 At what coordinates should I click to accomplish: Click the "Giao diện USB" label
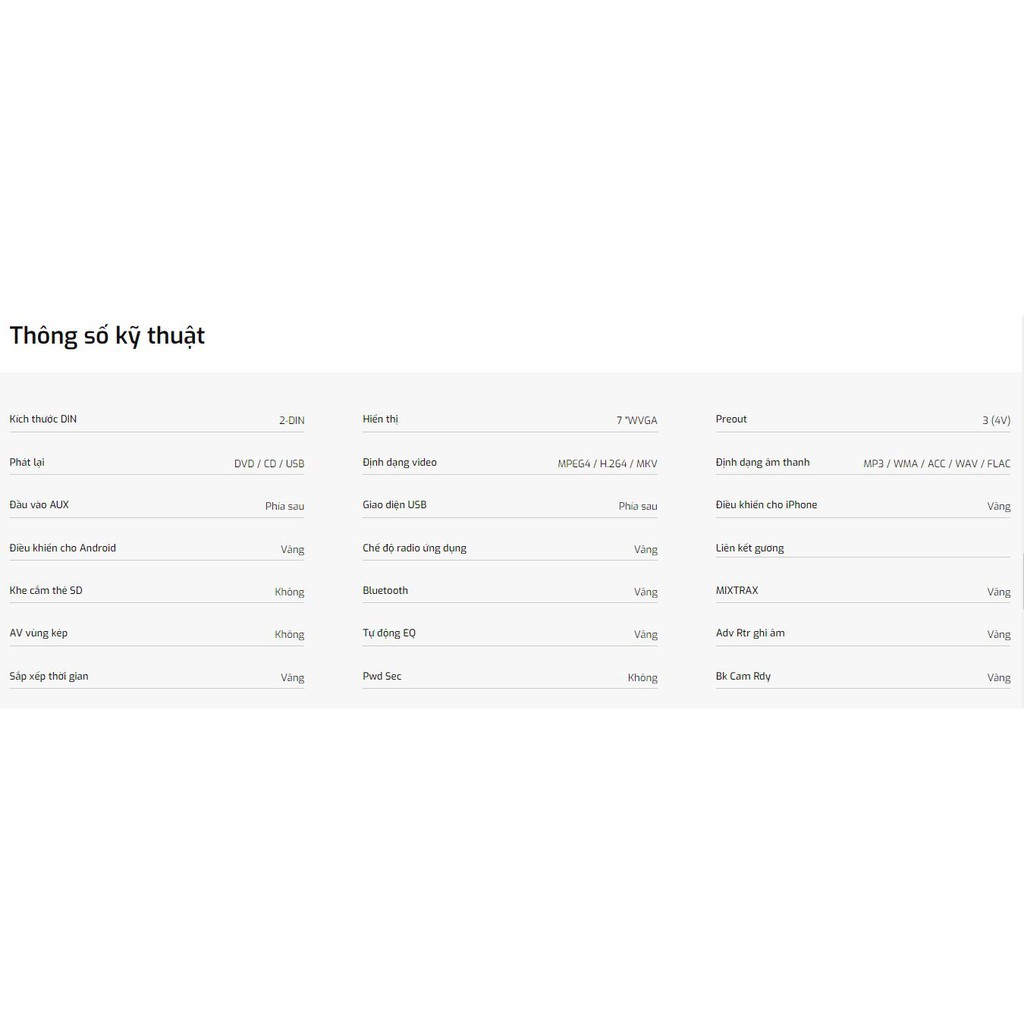pyautogui.click(x=394, y=505)
